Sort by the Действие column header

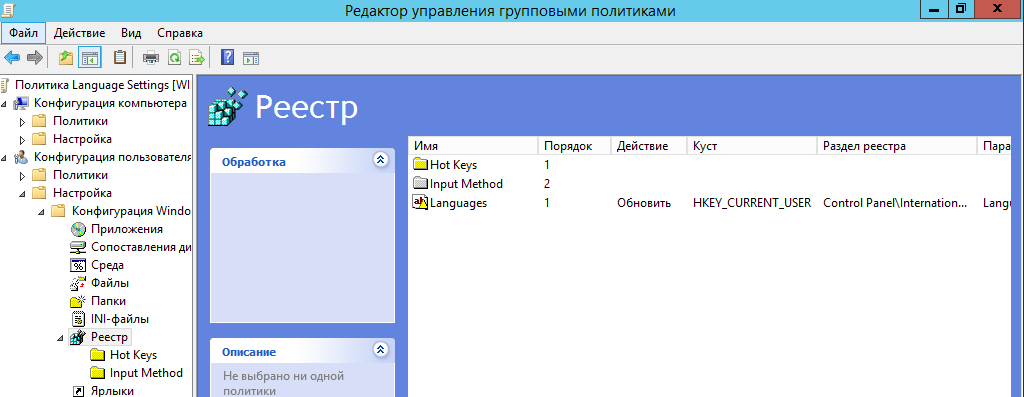pyautogui.click(x=648, y=146)
